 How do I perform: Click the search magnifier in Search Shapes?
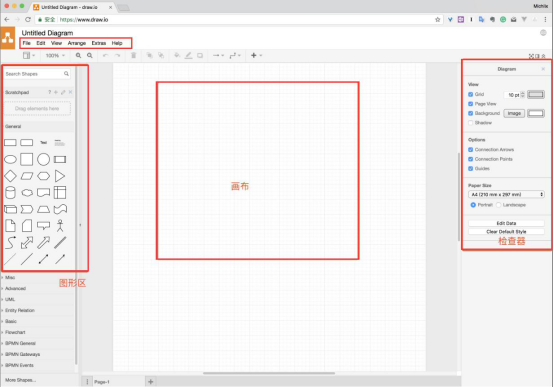coord(66,74)
